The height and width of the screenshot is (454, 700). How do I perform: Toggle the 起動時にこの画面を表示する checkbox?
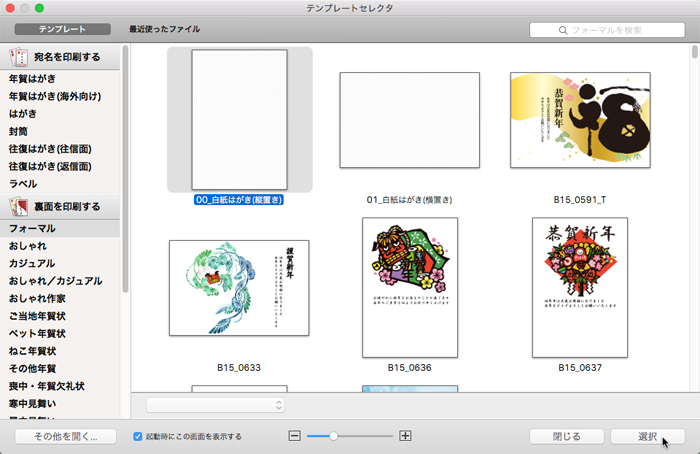click(139, 437)
